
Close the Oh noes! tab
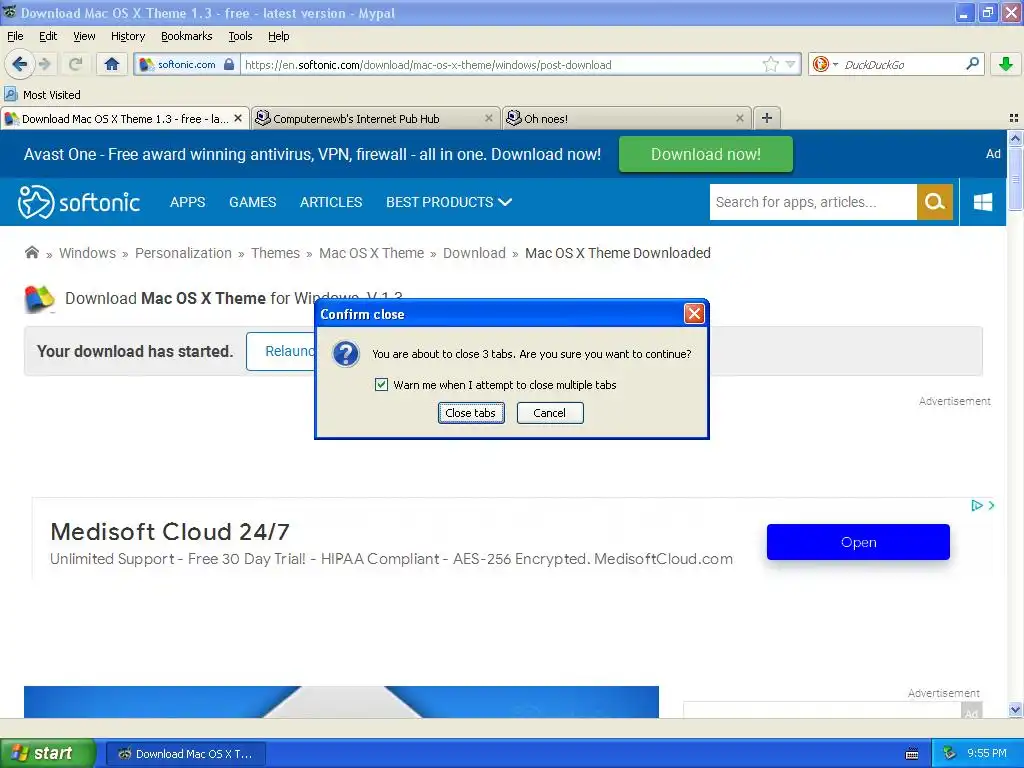coord(739,118)
